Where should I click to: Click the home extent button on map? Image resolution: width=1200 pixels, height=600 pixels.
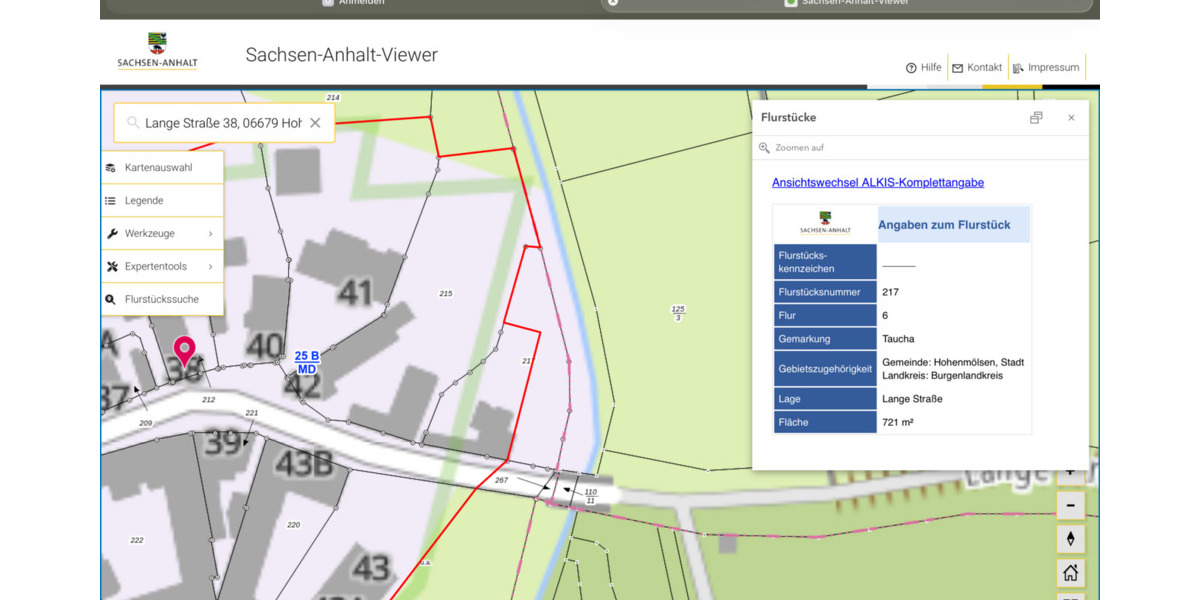[1070, 573]
